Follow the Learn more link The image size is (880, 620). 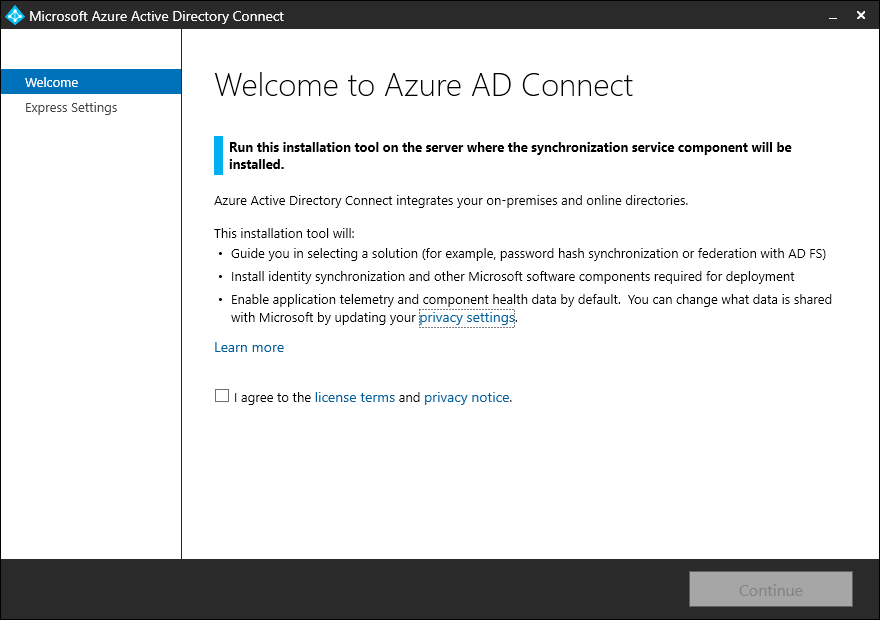click(249, 347)
